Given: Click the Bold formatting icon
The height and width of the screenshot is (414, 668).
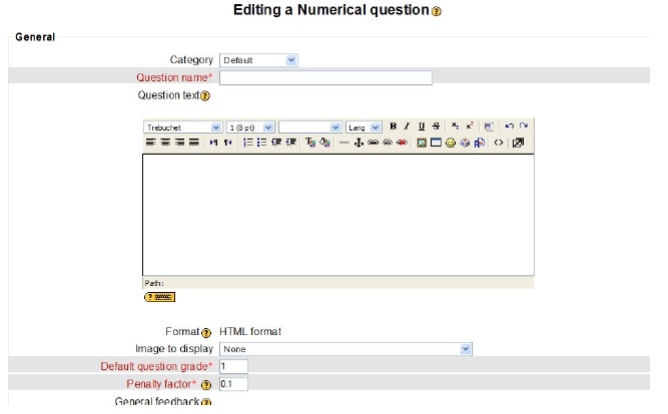Looking at the screenshot, I should coord(393,127).
